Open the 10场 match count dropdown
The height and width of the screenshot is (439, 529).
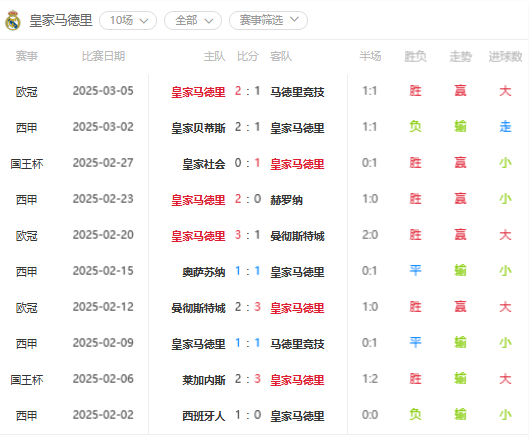[x=128, y=21]
